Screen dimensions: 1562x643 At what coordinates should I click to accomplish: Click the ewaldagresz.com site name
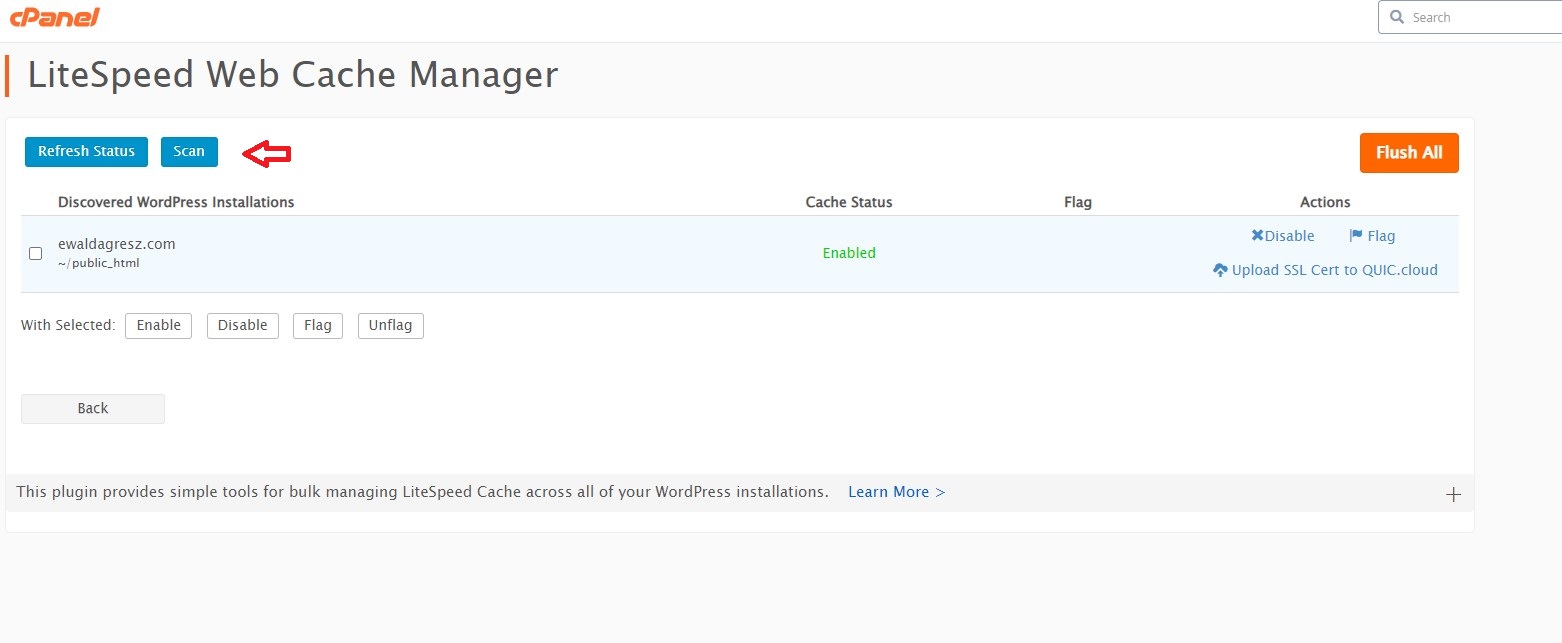117,244
